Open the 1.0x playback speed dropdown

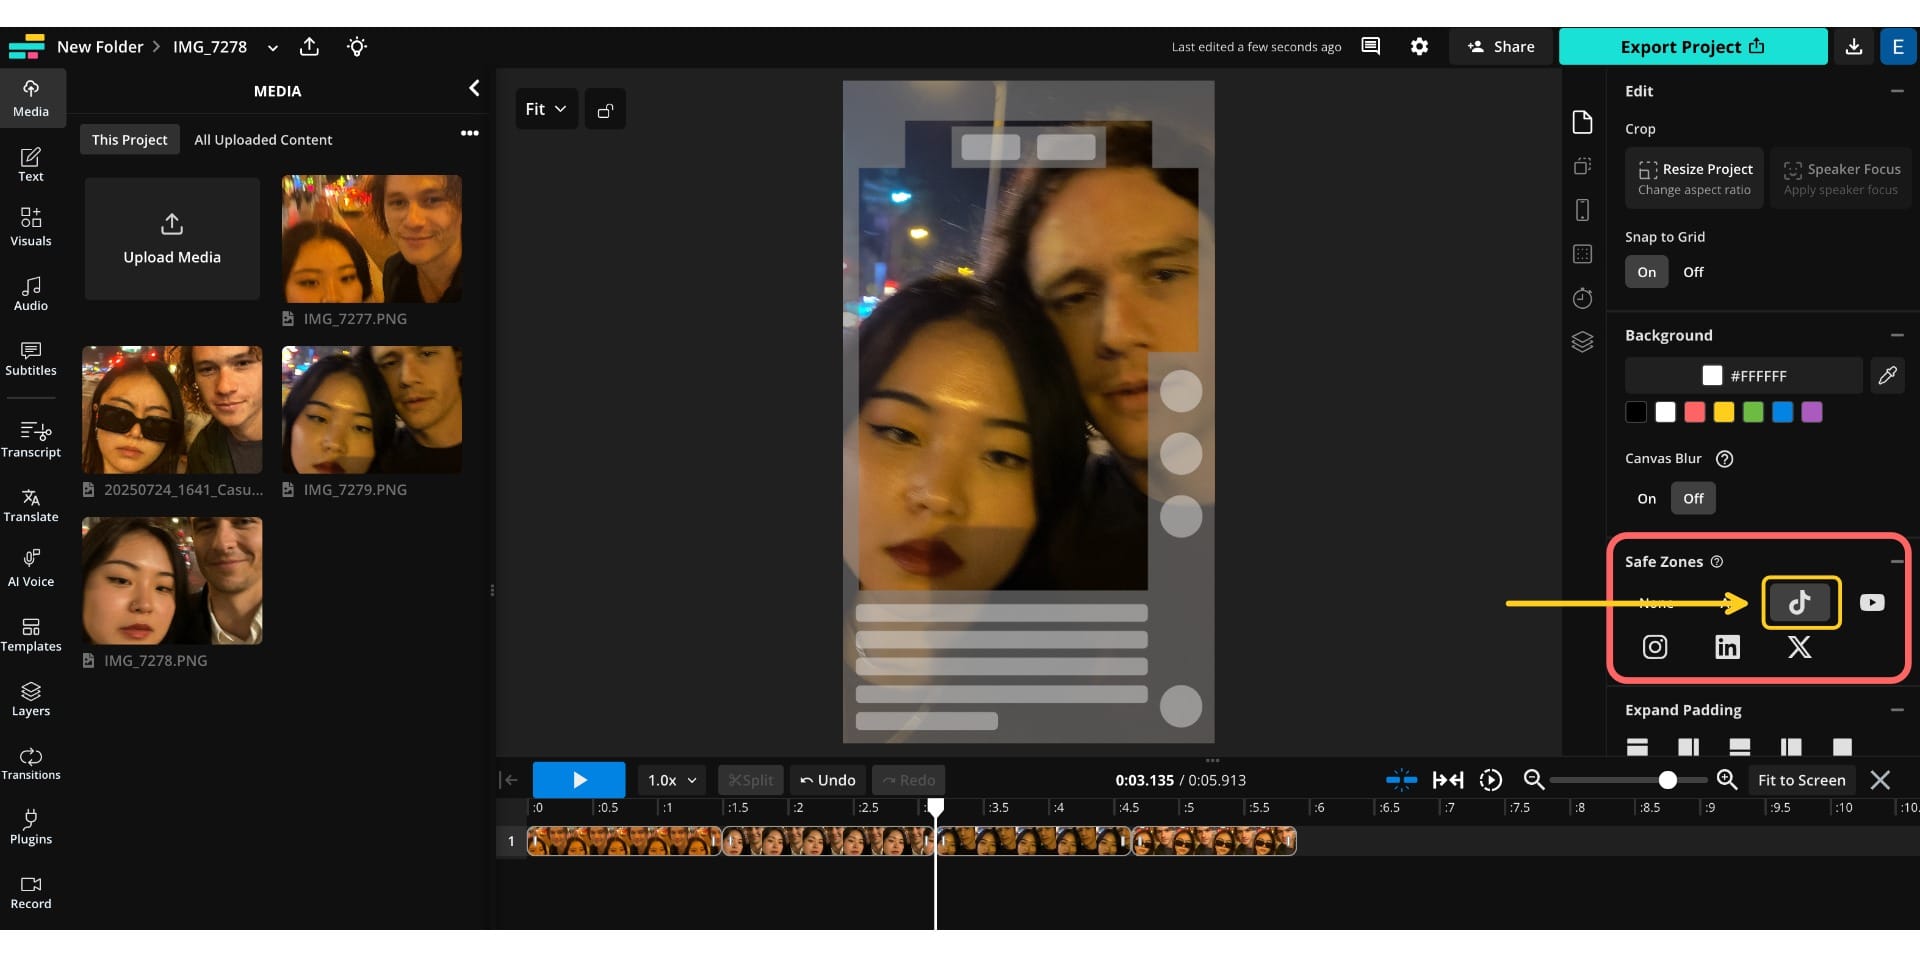[x=671, y=780]
